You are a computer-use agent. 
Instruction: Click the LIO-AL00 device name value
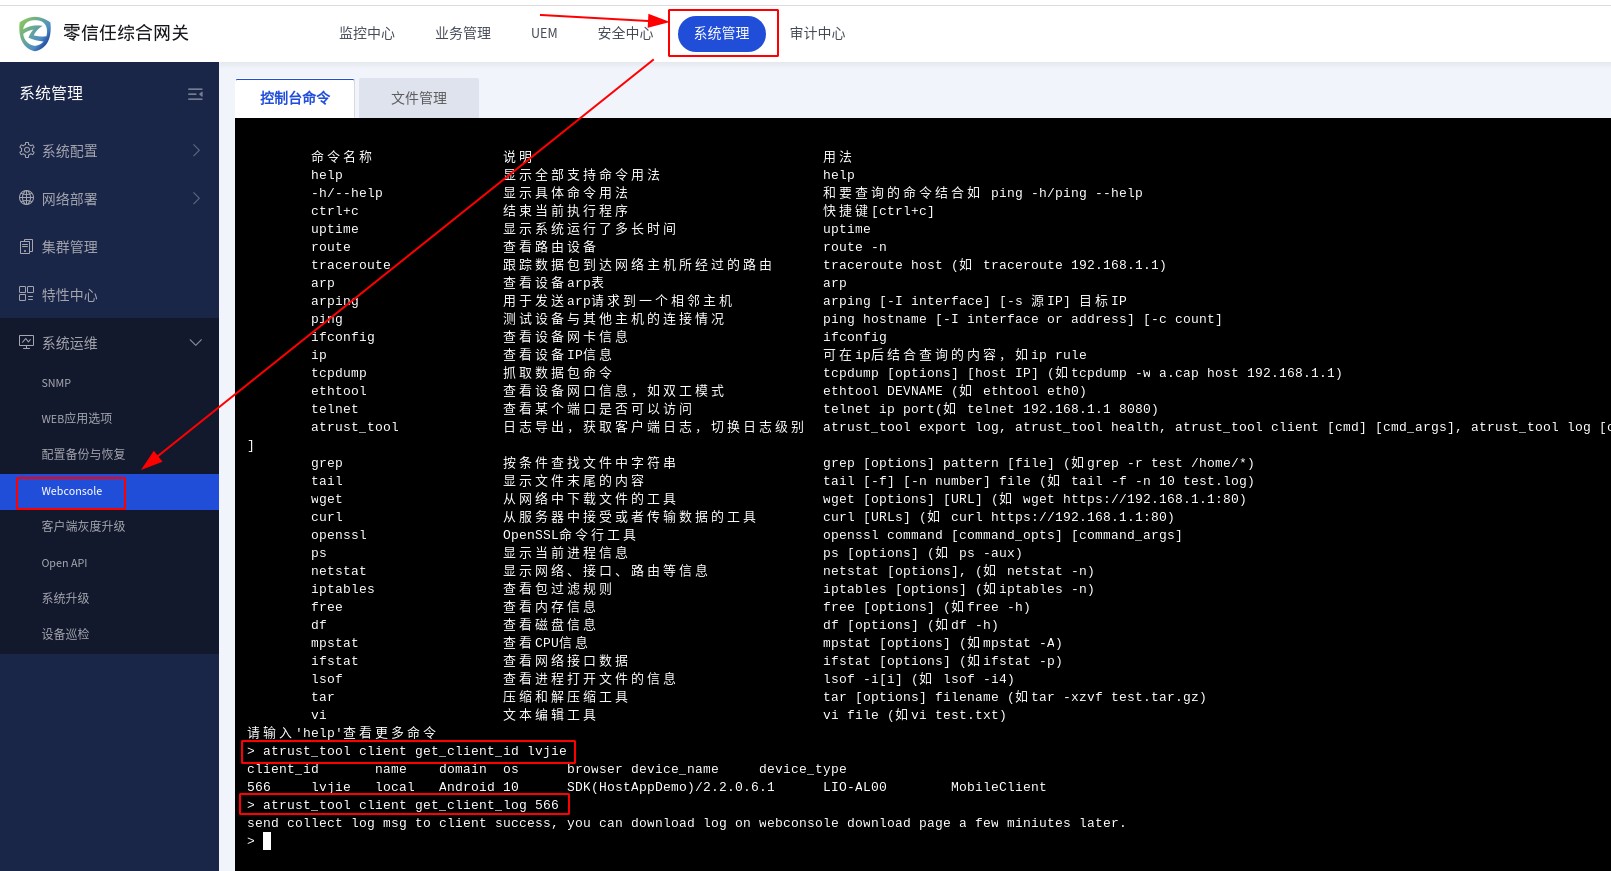[x=855, y=787]
